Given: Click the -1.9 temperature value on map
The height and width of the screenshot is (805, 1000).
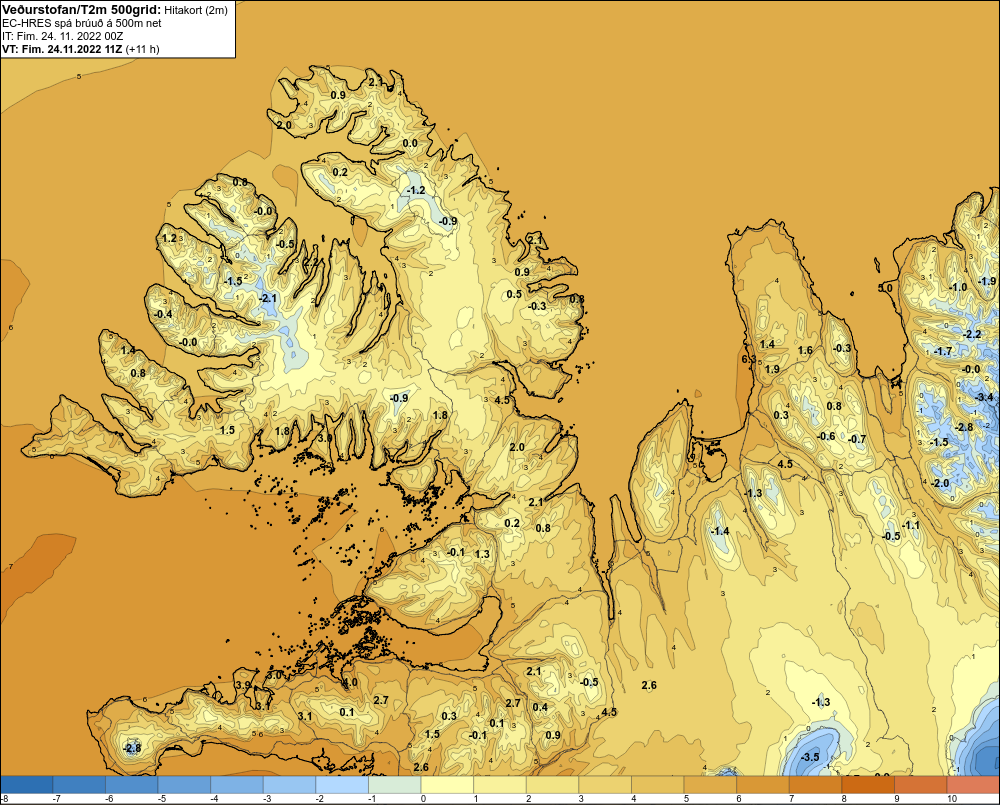Looking at the screenshot, I should pos(988,281).
